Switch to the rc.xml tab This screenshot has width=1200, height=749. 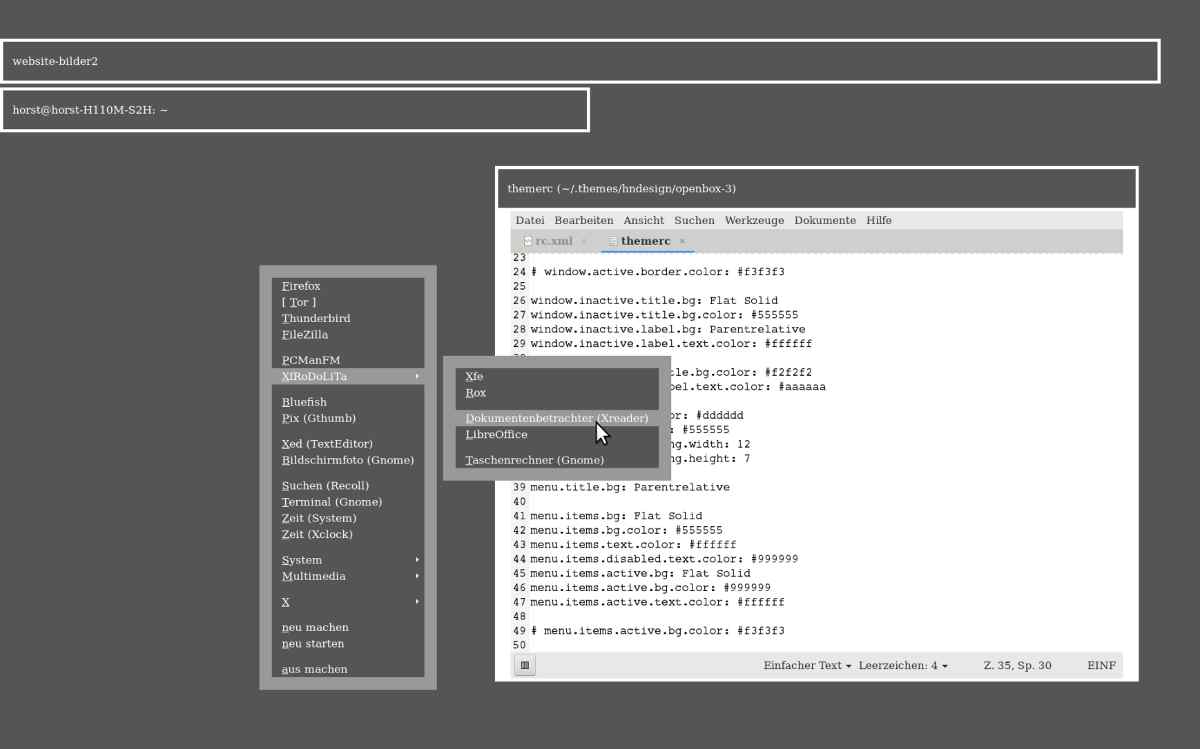click(x=553, y=241)
